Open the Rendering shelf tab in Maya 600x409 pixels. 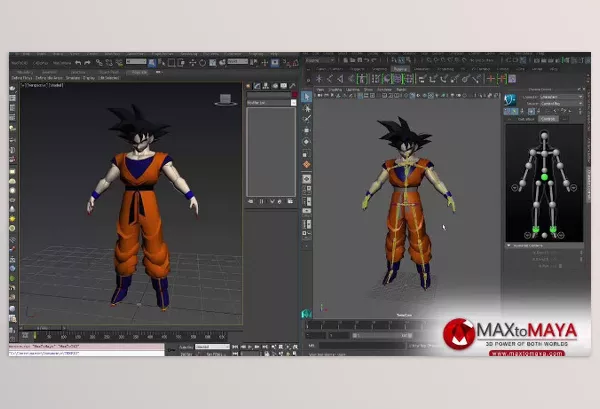445,69
